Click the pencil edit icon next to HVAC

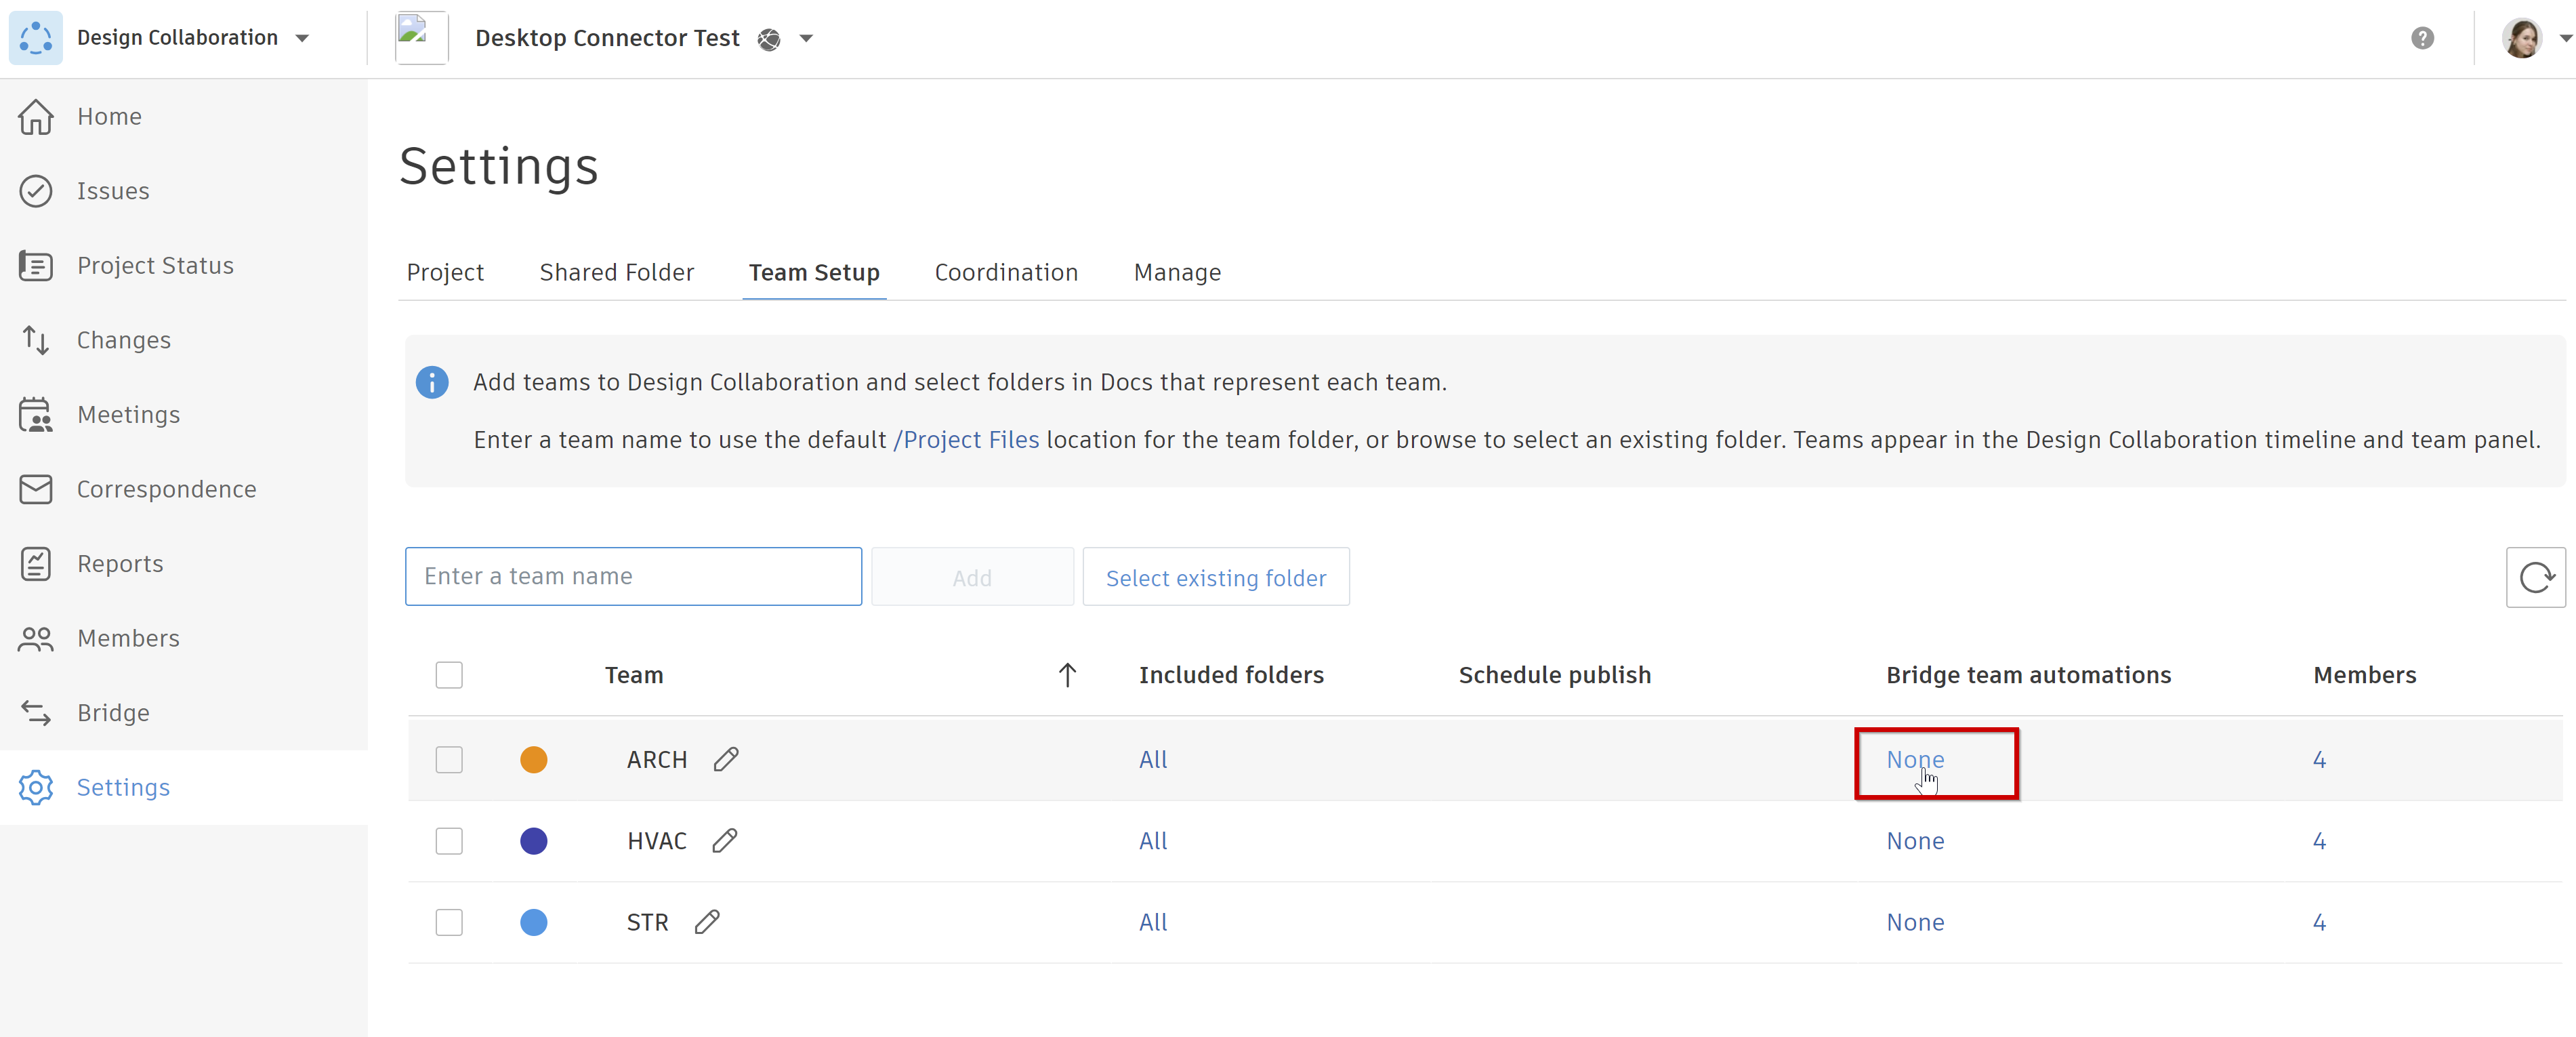click(725, 840)
